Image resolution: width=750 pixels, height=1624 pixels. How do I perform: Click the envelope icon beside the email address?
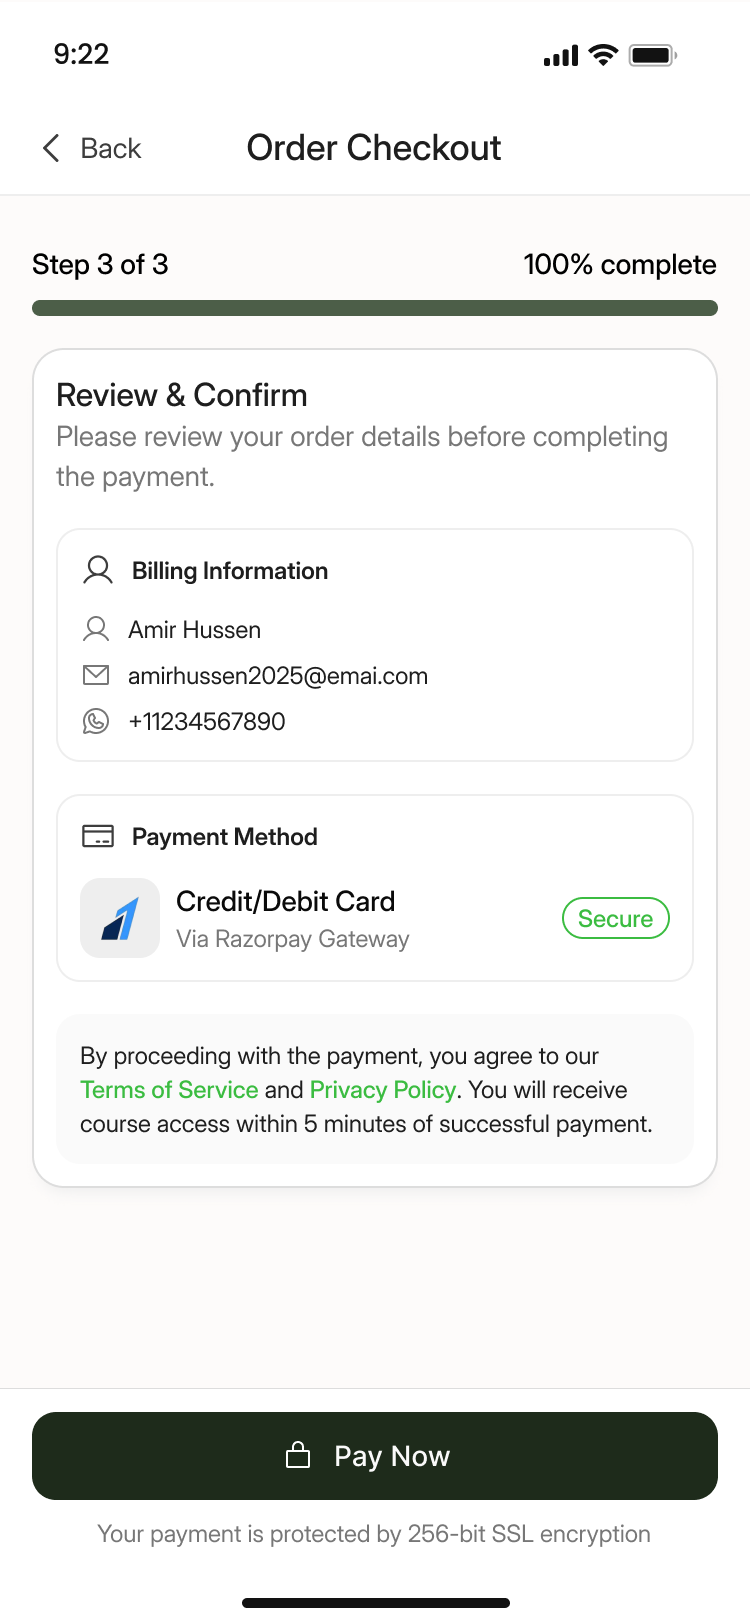click(x=96, y=674)
